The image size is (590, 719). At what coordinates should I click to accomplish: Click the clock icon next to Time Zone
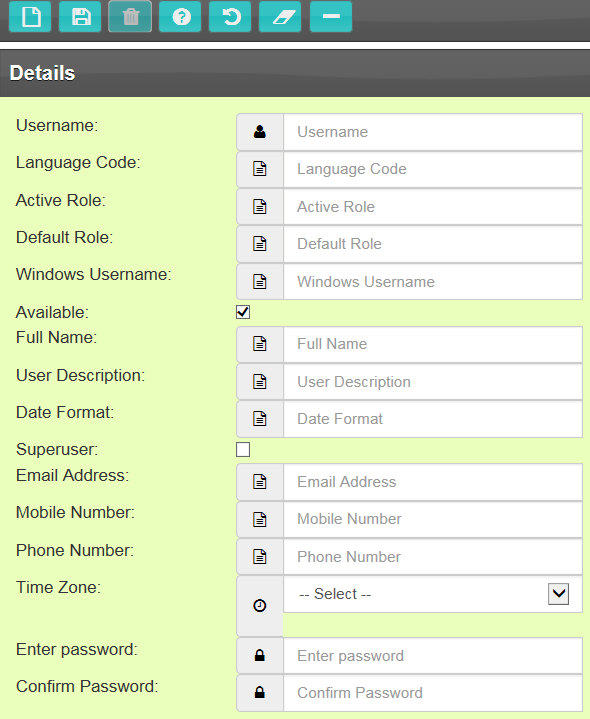pos(260,606)
